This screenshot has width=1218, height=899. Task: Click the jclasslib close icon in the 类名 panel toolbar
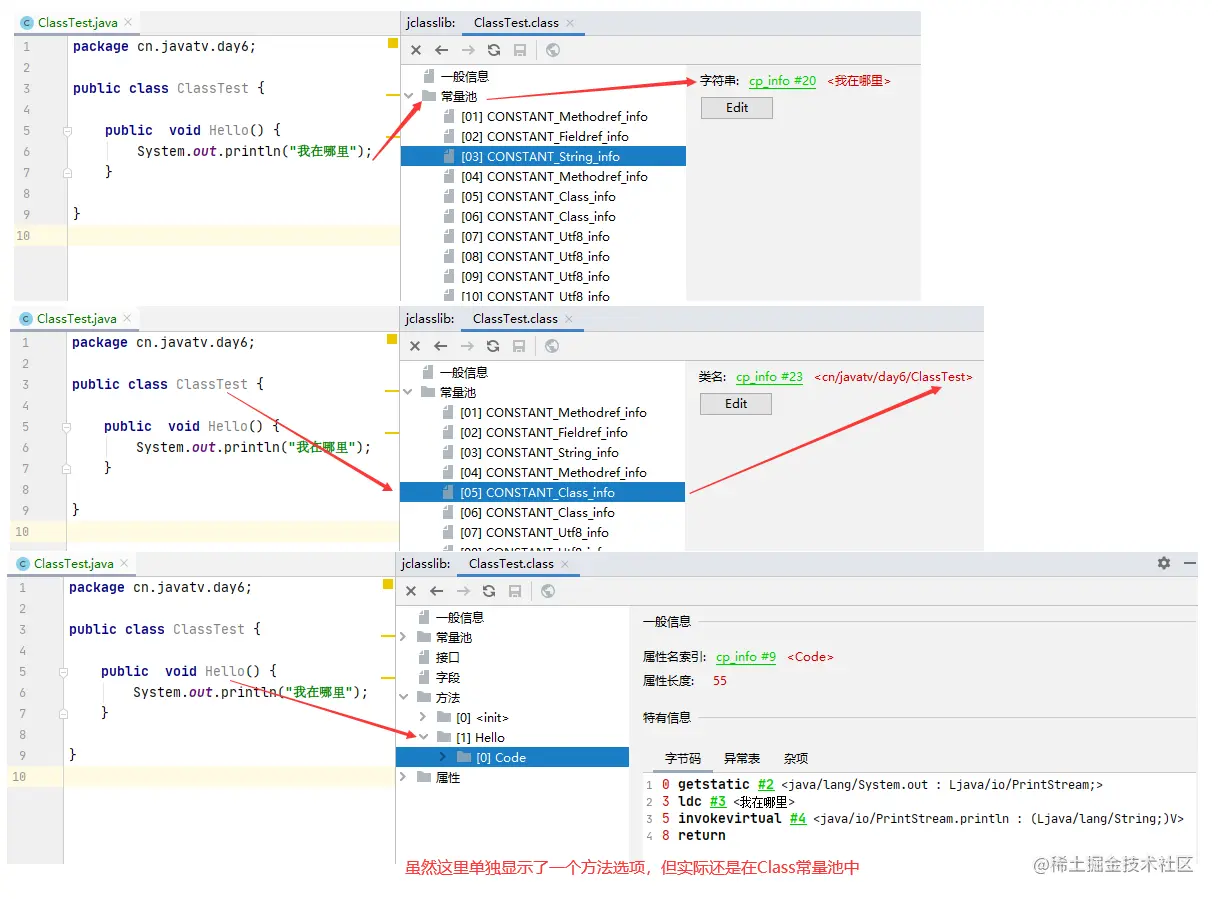coord(415,346)
